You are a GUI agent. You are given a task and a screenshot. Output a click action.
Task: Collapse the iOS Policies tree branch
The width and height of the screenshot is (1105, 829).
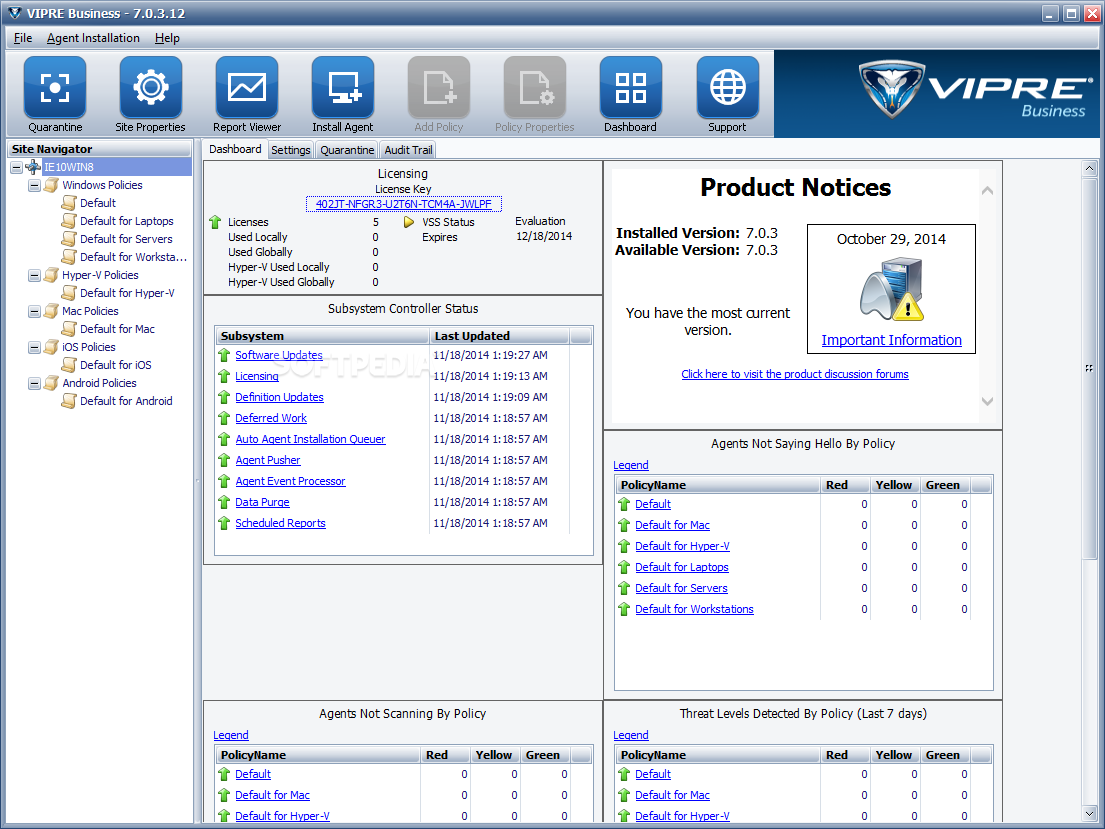(34, 348)
